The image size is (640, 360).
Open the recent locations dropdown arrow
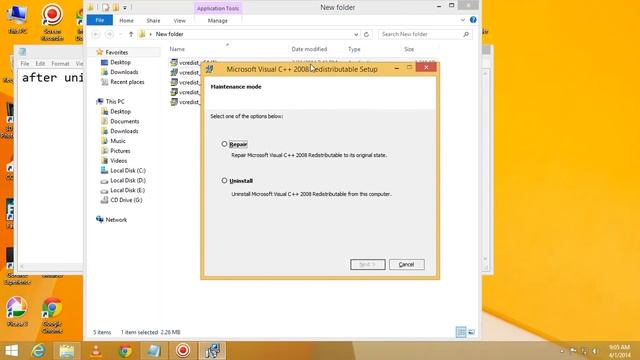point(121,34)
